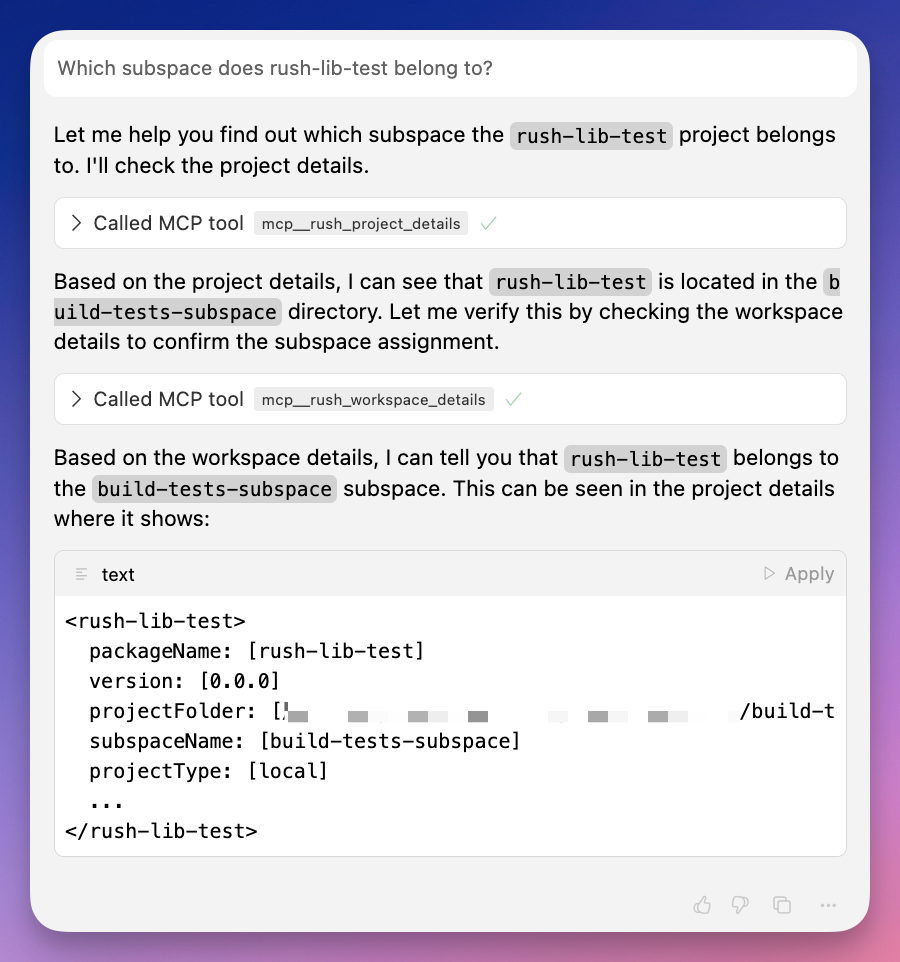Click checkmark next to mcp__rush_project_details
This screenshot has height=962, width=900.
488,224
